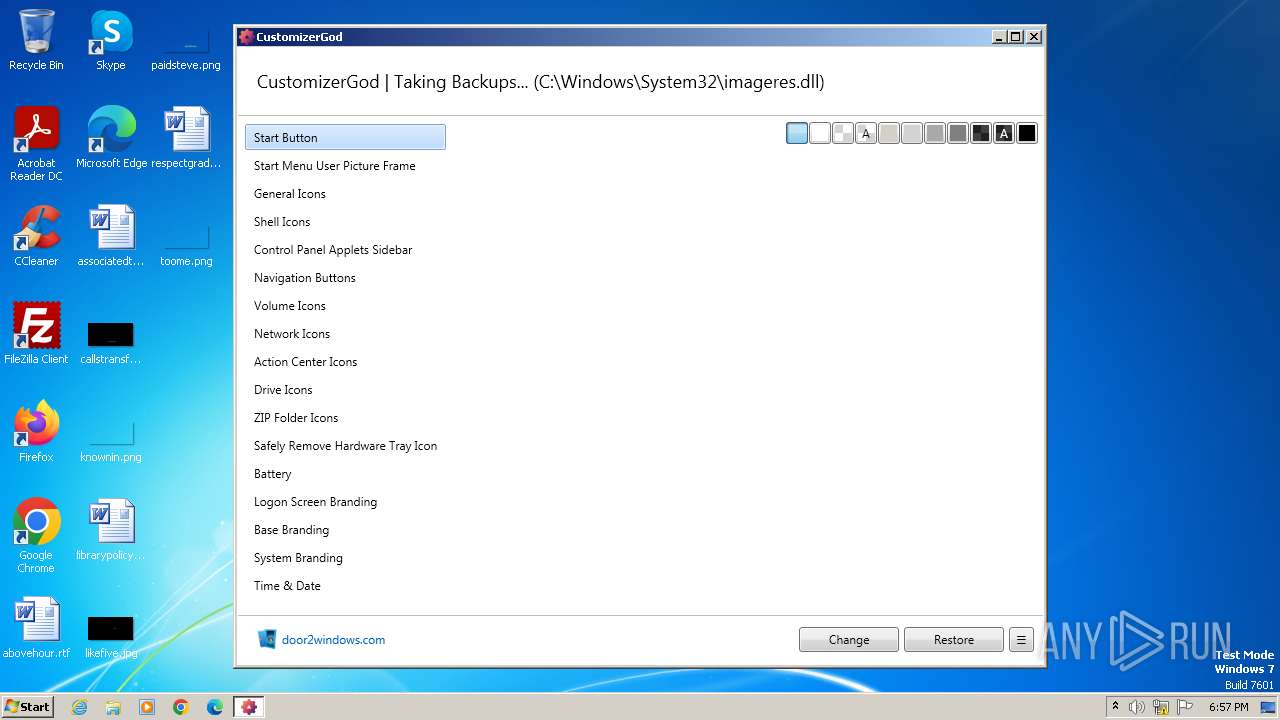The width and height of the screenshot is (1280, 720).
Task: Open the CCleaner desktop shortcut
Action: click(x=36, y=236)
